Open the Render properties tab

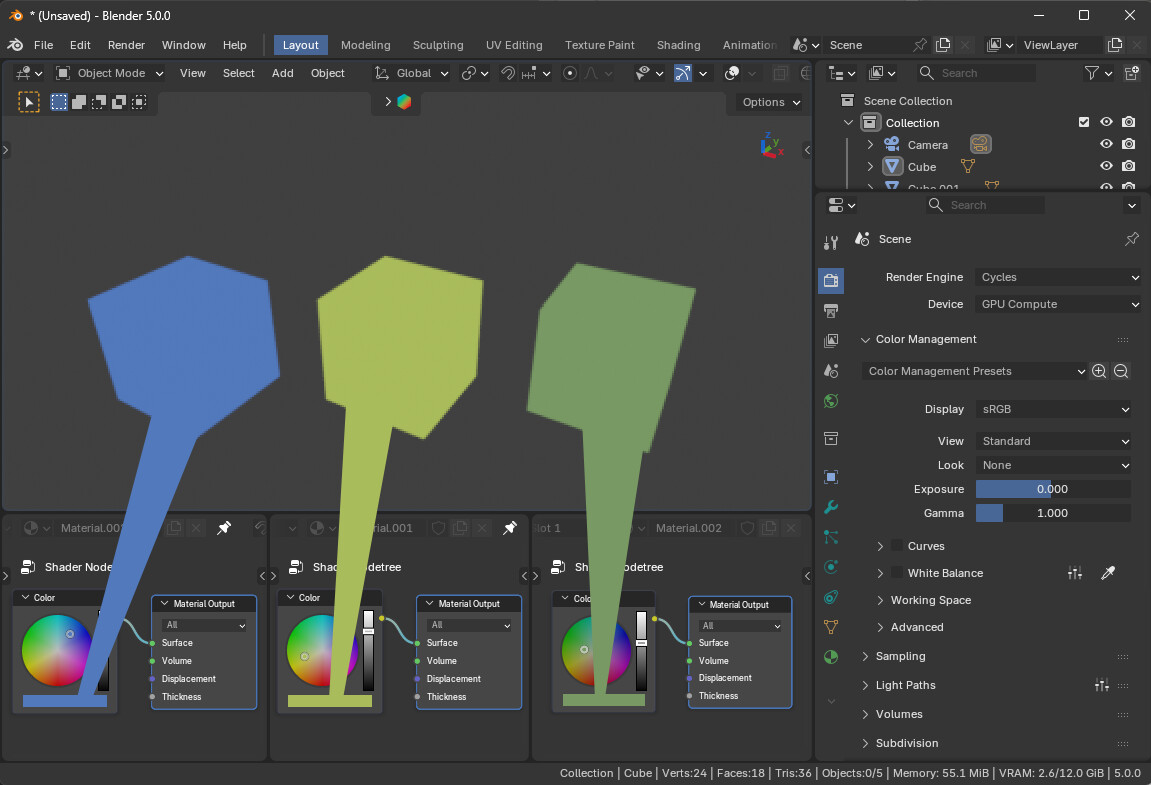[831, 281]
